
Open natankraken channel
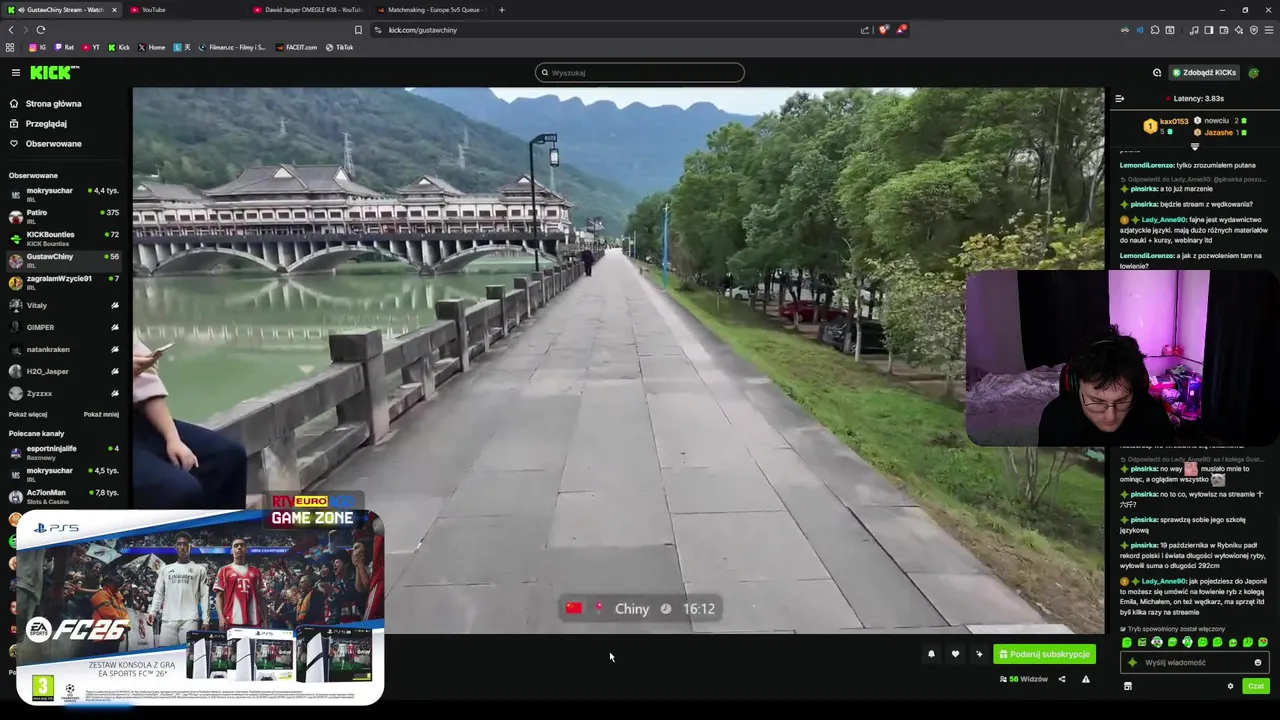pos(64,349)
